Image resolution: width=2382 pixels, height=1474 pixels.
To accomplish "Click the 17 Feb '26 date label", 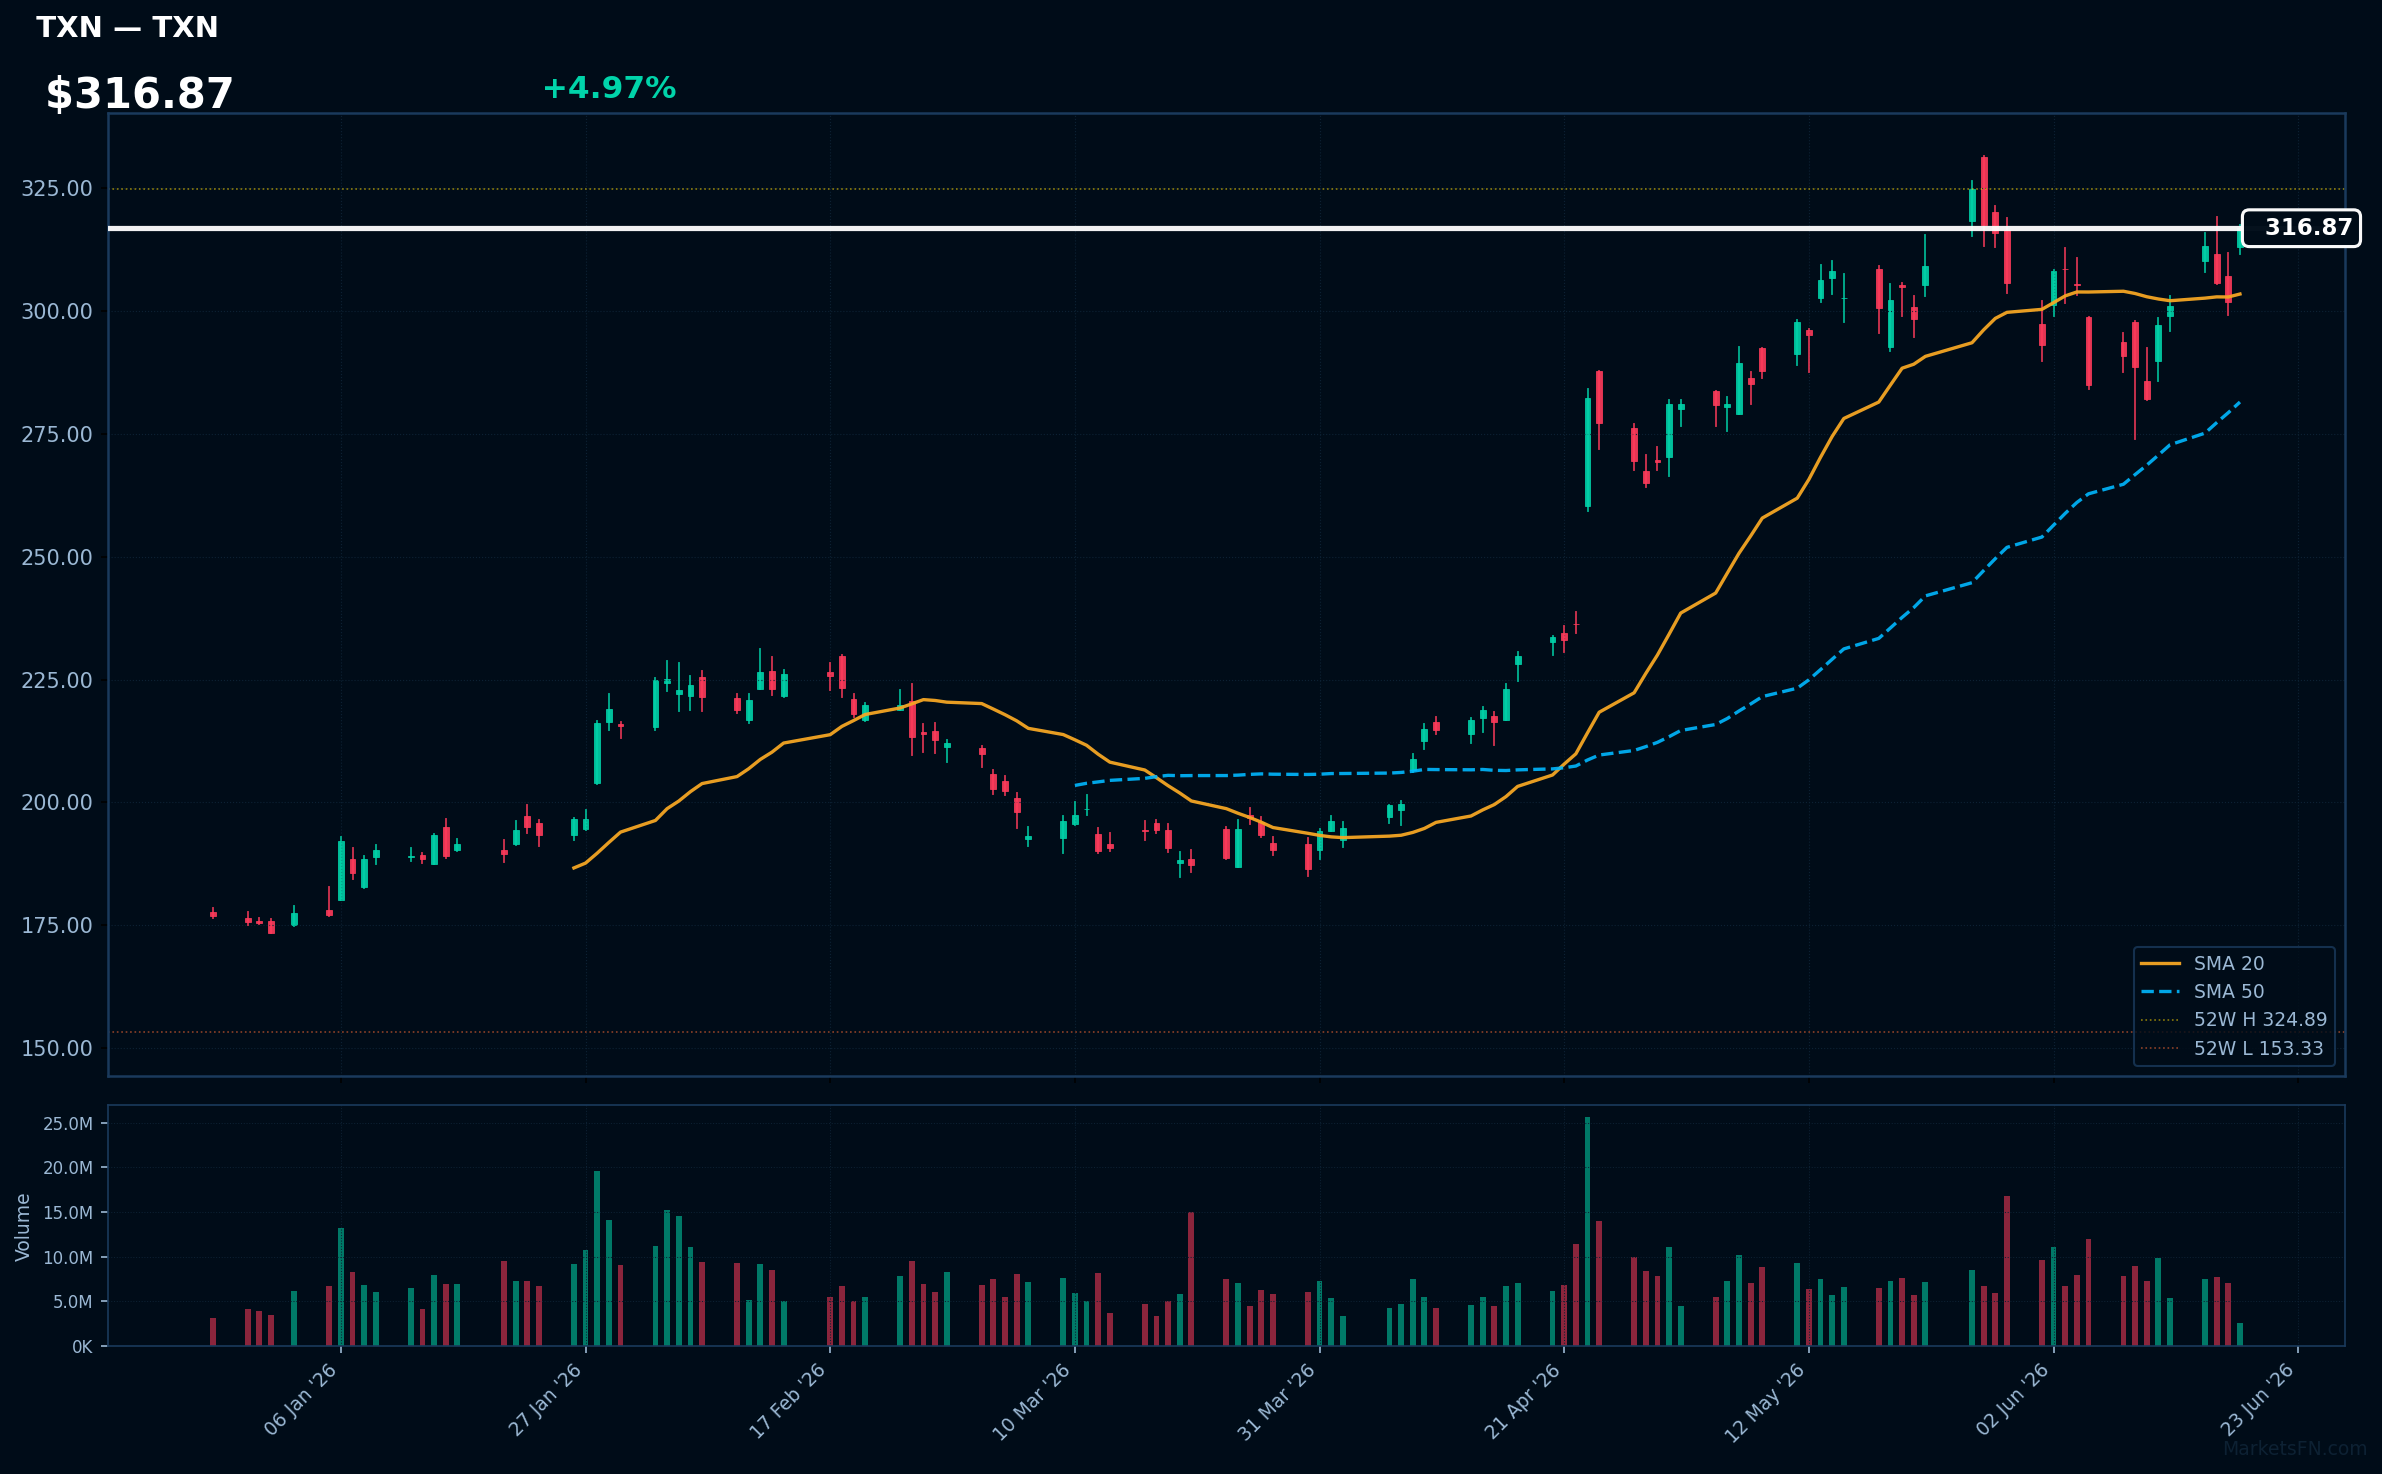I will pyautogui.click(x=788, y=1400).
